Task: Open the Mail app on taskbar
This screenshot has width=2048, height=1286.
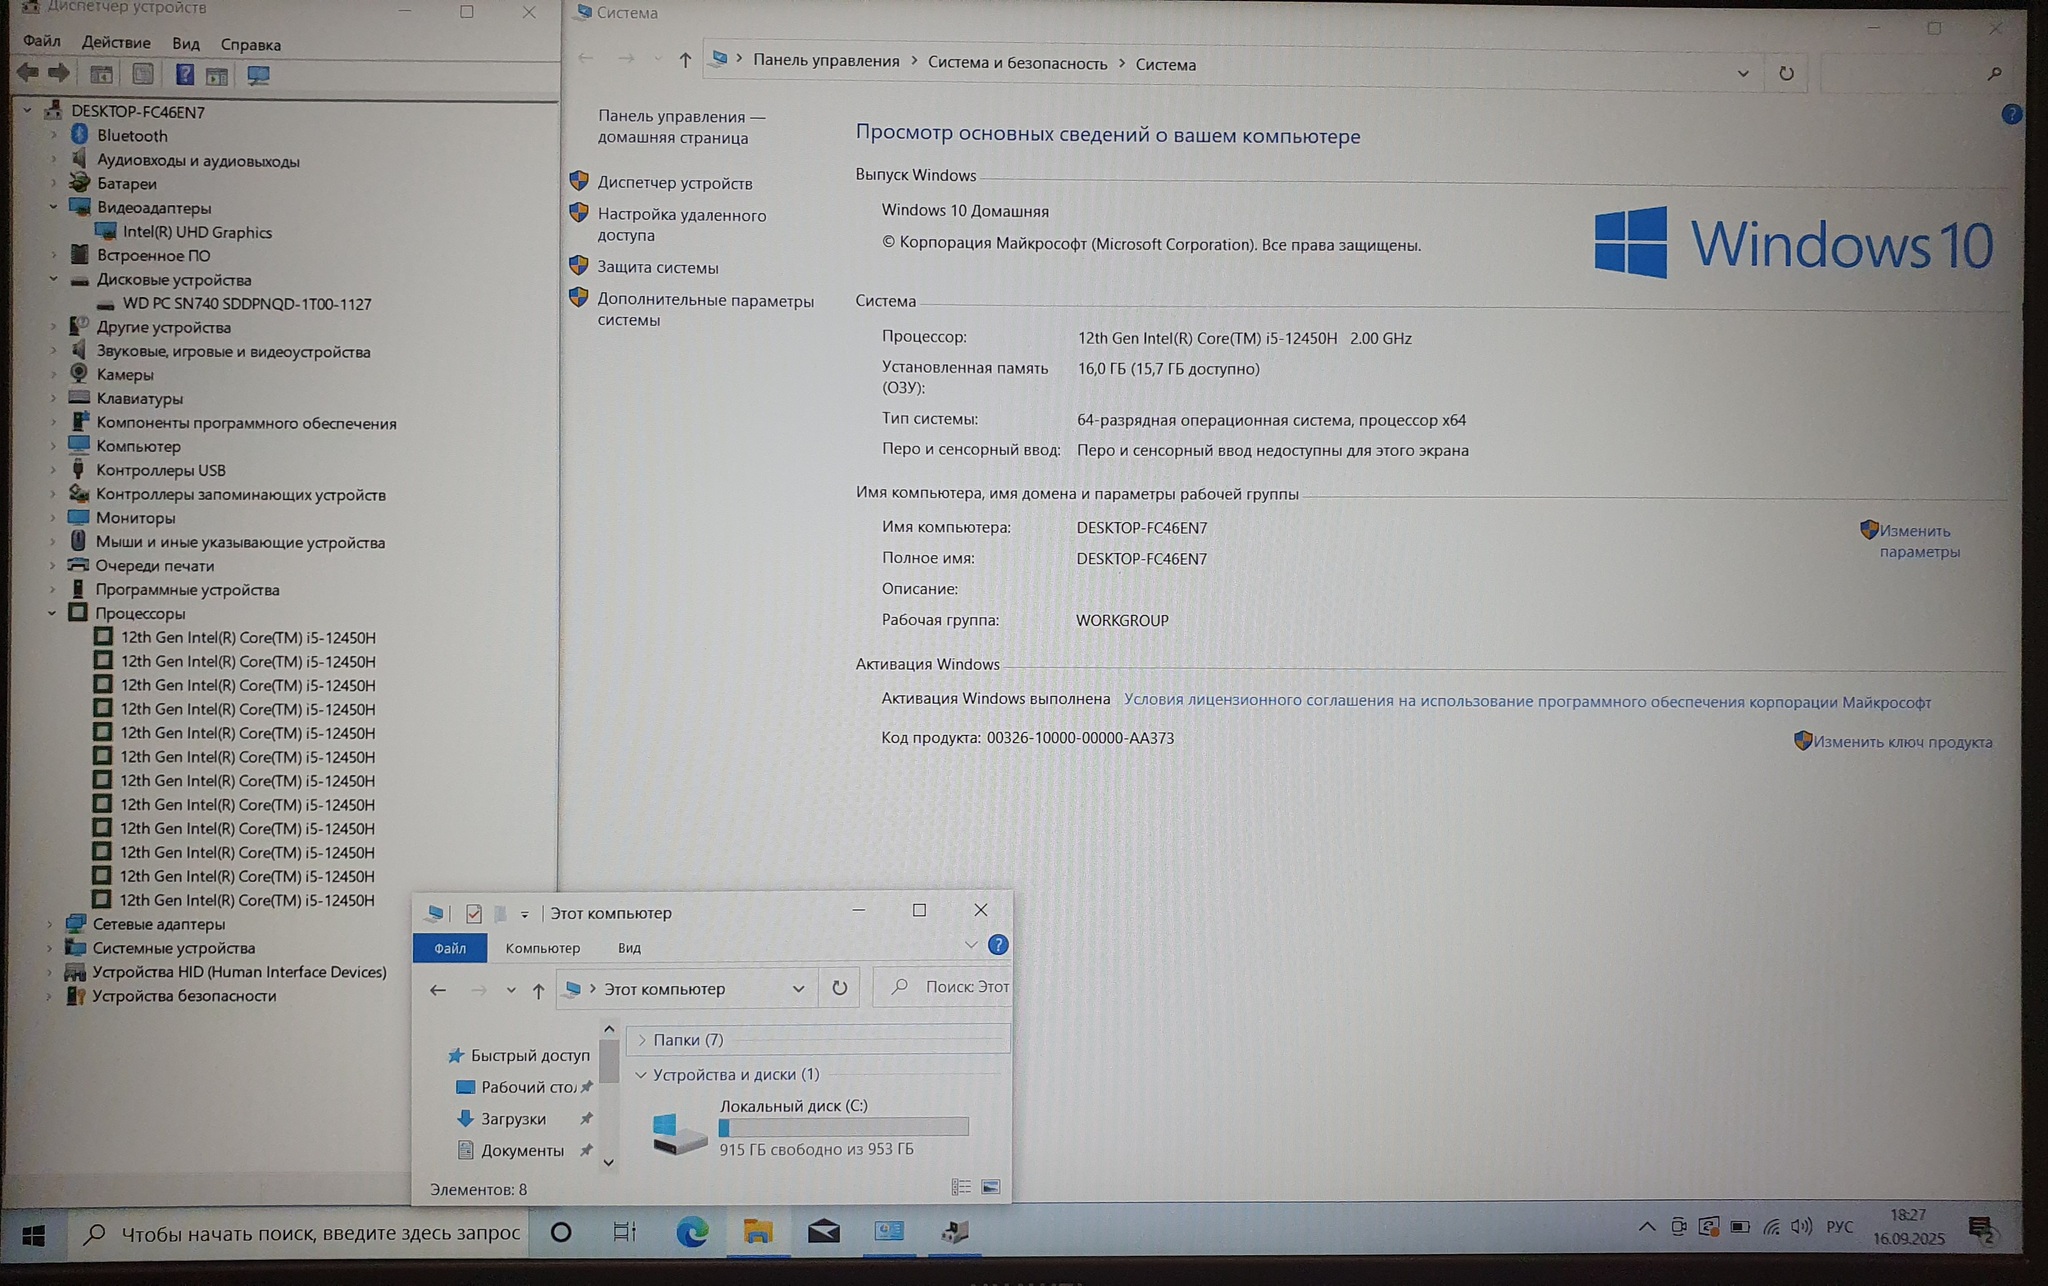Action: 823,1232
